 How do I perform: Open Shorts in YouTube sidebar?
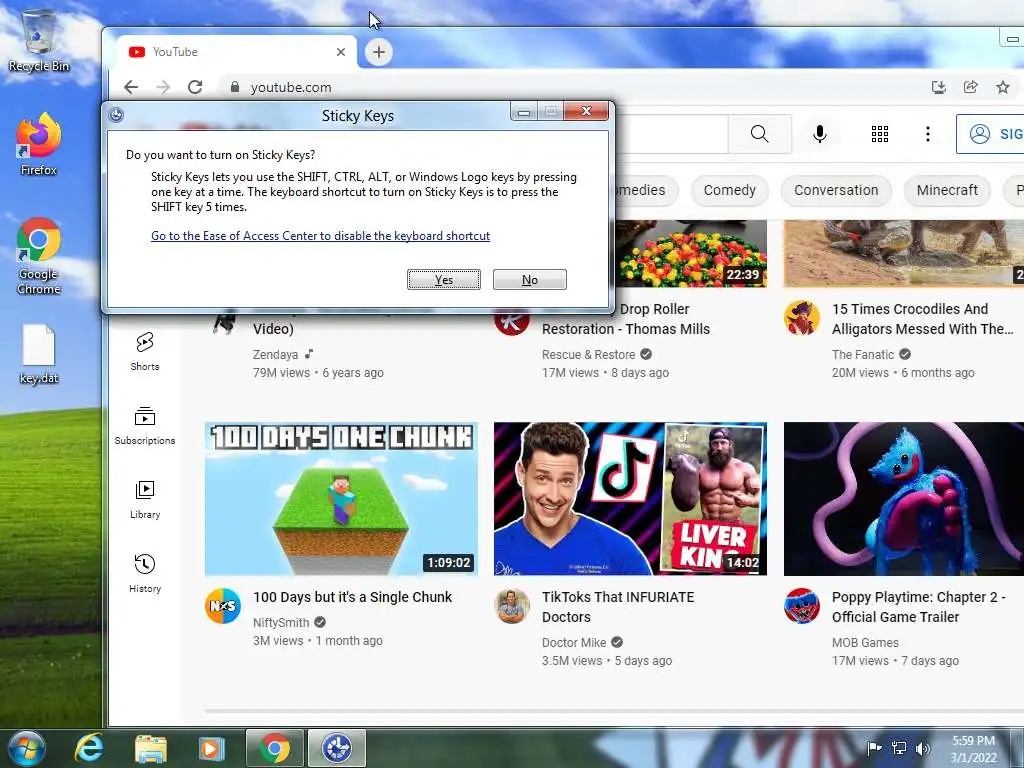click(145, 351)
